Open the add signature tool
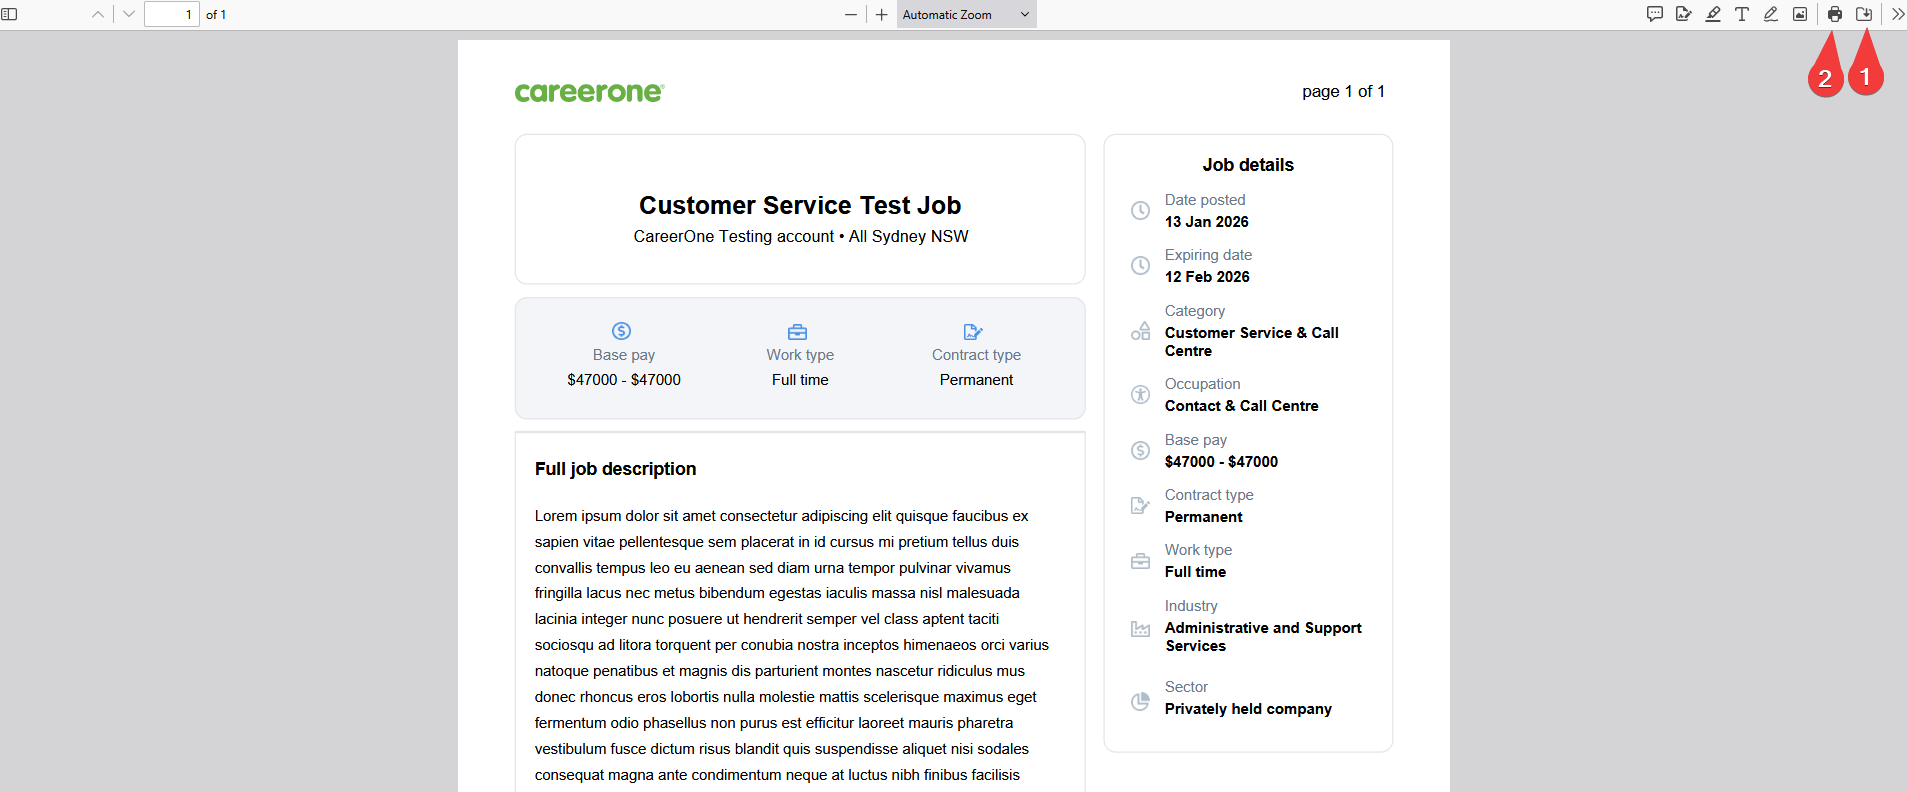Screen dimensions: 1907x792 pos(1684,14)
